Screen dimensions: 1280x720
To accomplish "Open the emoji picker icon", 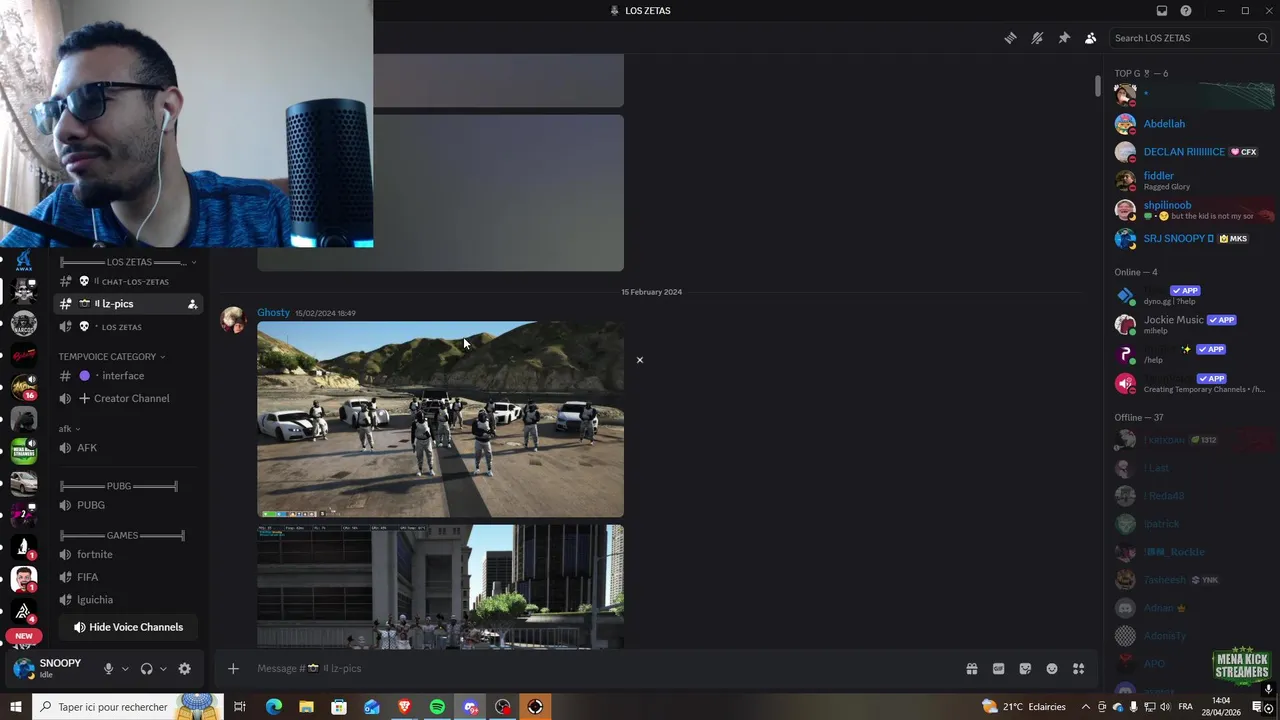I will (1052, 669).
